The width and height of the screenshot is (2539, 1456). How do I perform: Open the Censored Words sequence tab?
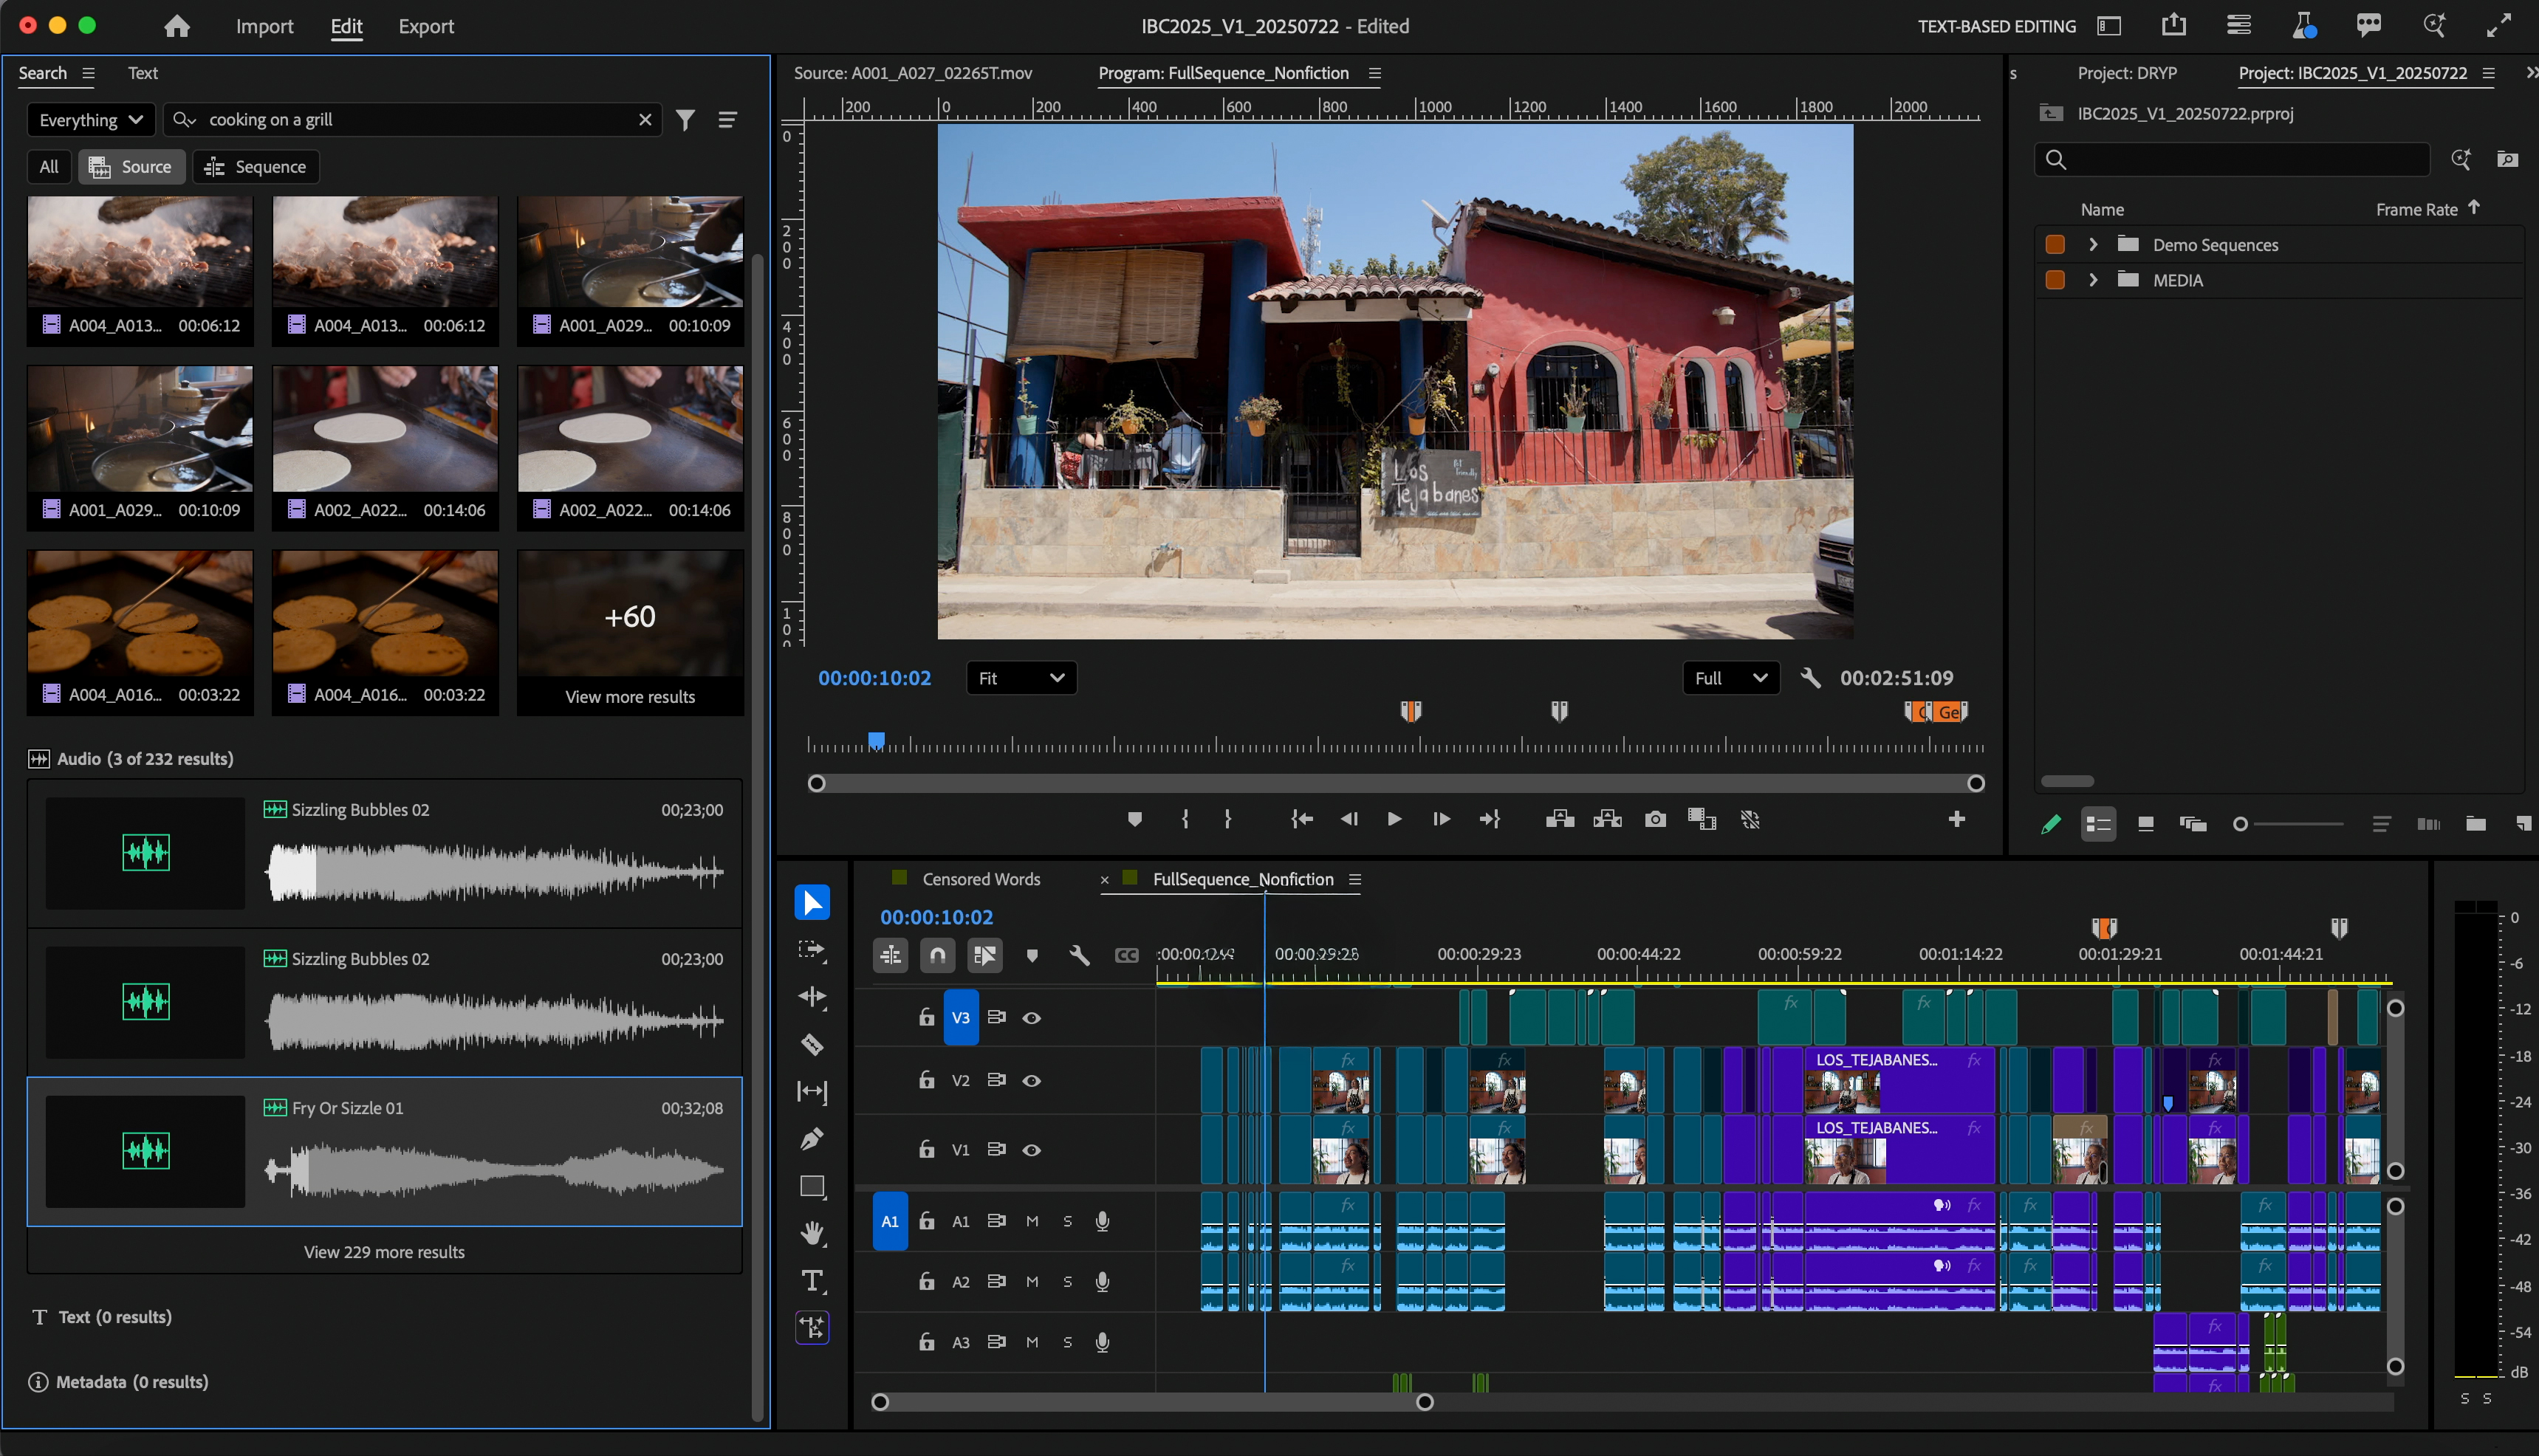click(x=980, y=879)
